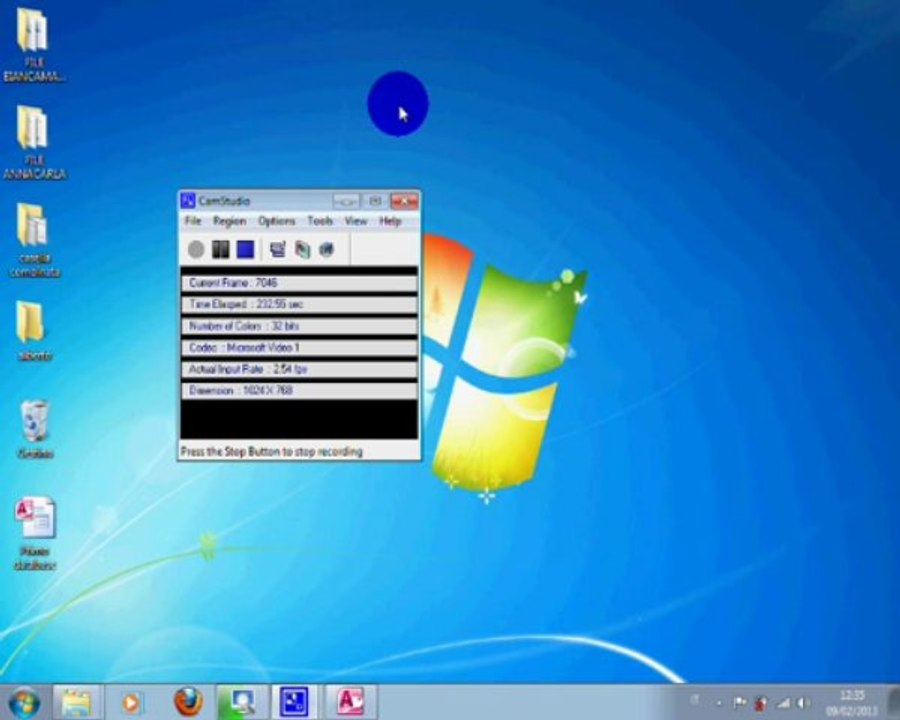Open the Options menu

(276, 221)
